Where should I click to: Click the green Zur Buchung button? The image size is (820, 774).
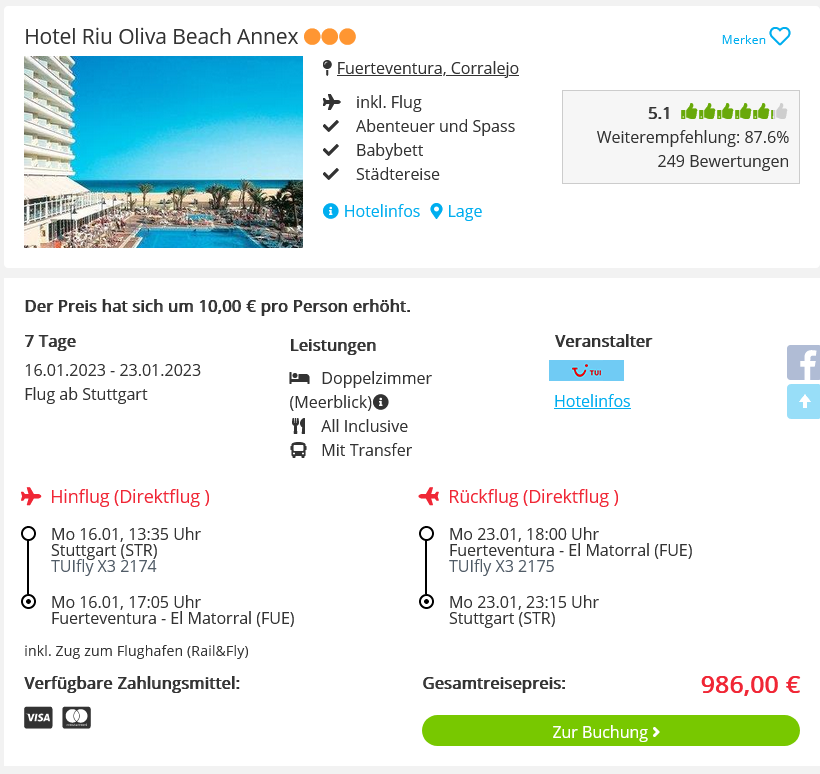click(x=611, y=731)
